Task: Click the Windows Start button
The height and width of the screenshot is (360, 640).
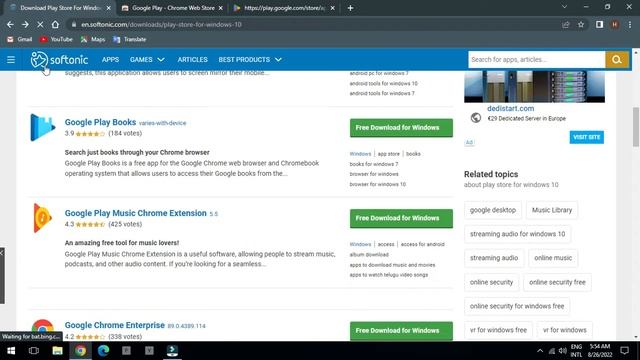Action: click(x=11, y=351)
